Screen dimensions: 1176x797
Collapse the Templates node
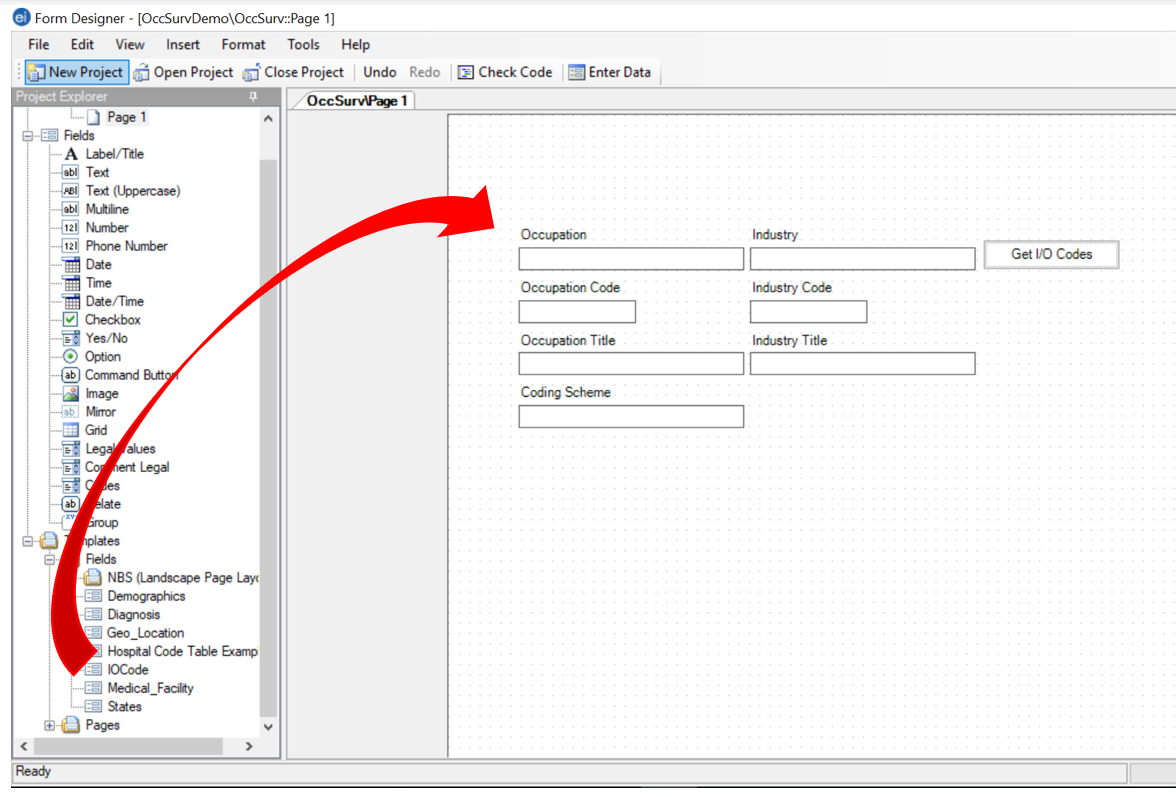[x=28, y=541]
